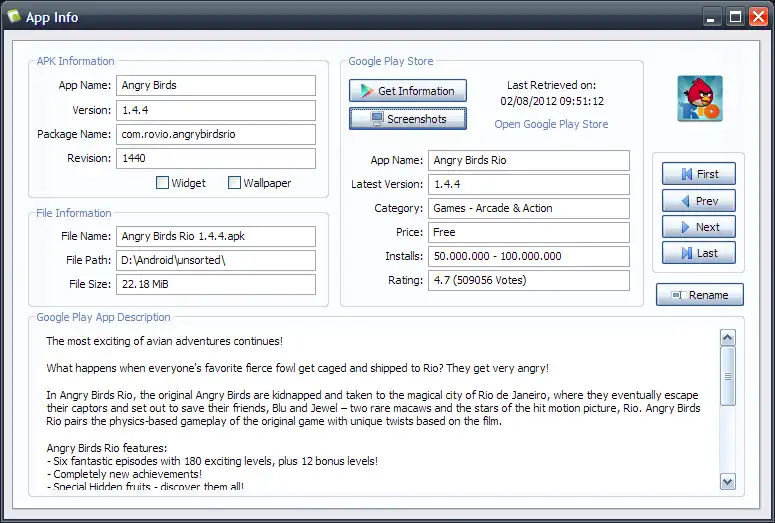Advance to the Next app record
775x523 pixels.
click(698, 227)
